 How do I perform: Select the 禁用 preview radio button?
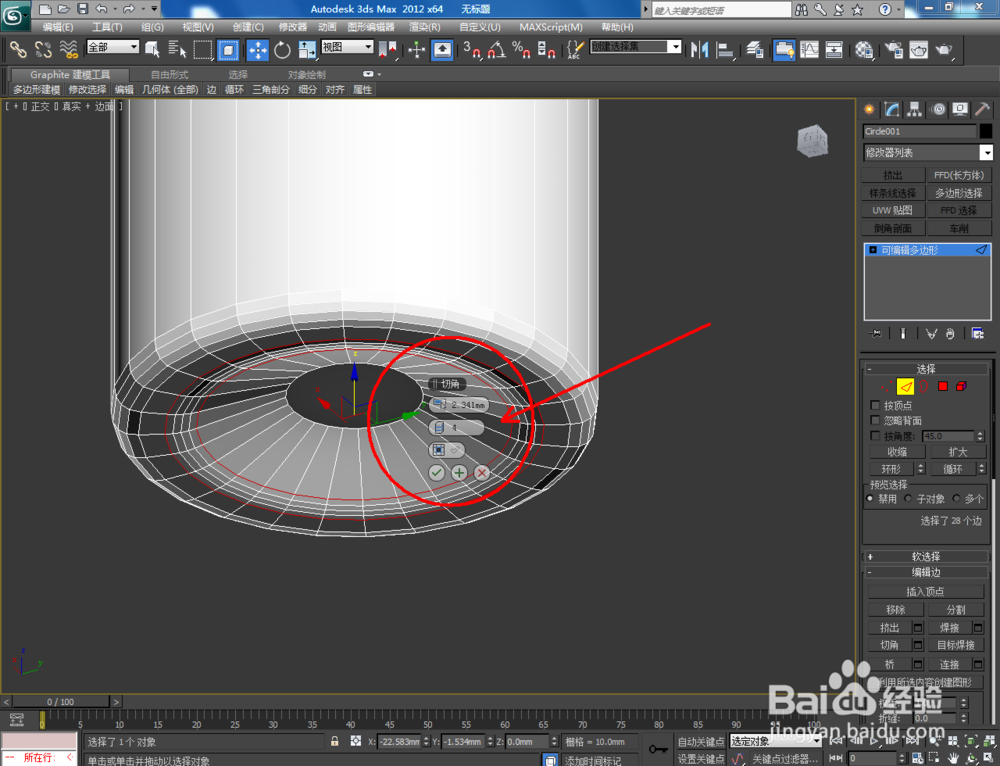point(870,499)
